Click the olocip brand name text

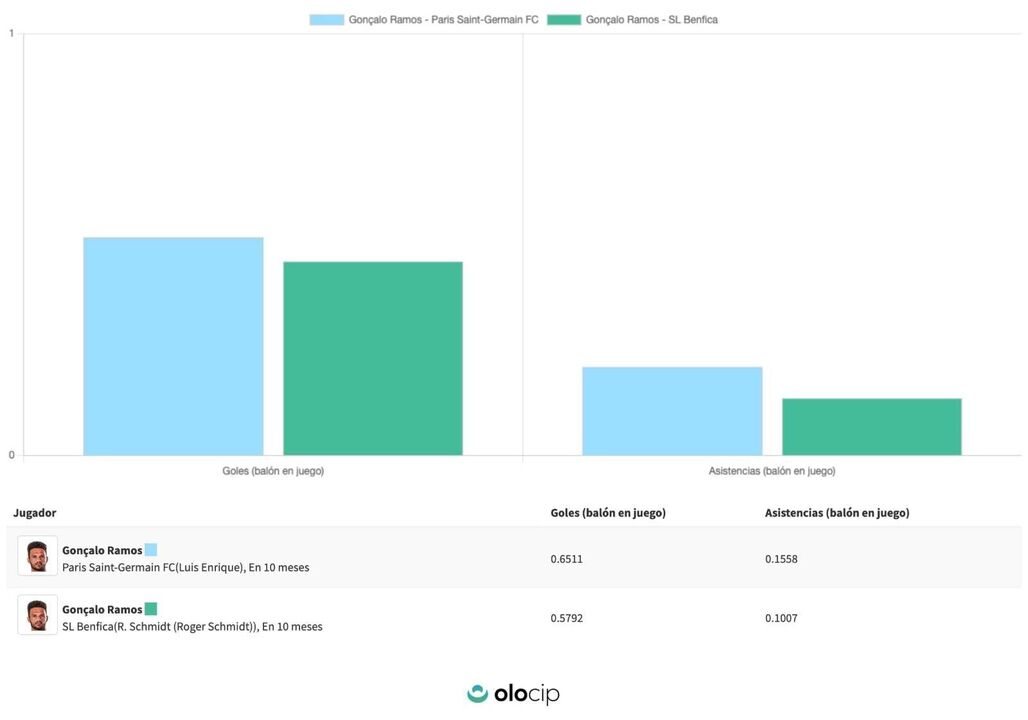tap(526, 694)
